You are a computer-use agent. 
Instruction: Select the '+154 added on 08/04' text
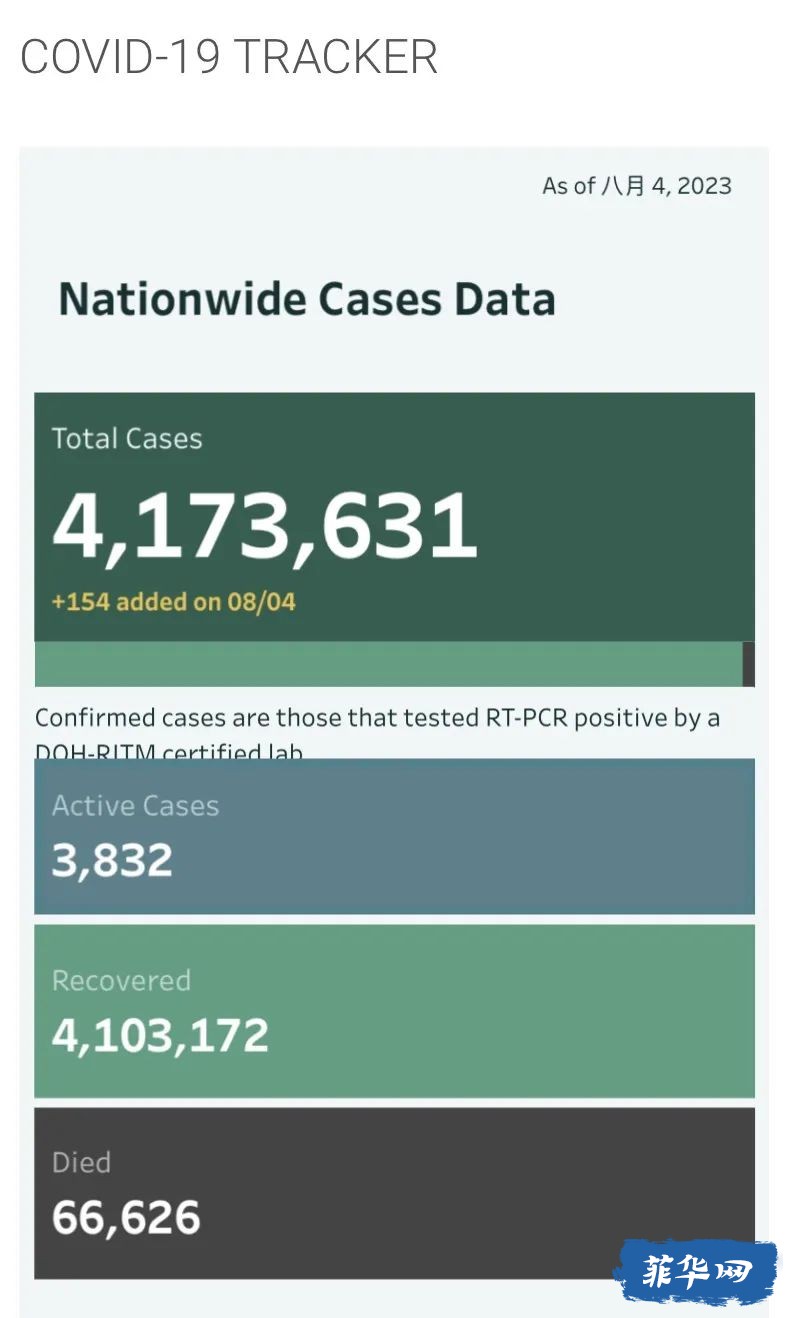[174, 601]
